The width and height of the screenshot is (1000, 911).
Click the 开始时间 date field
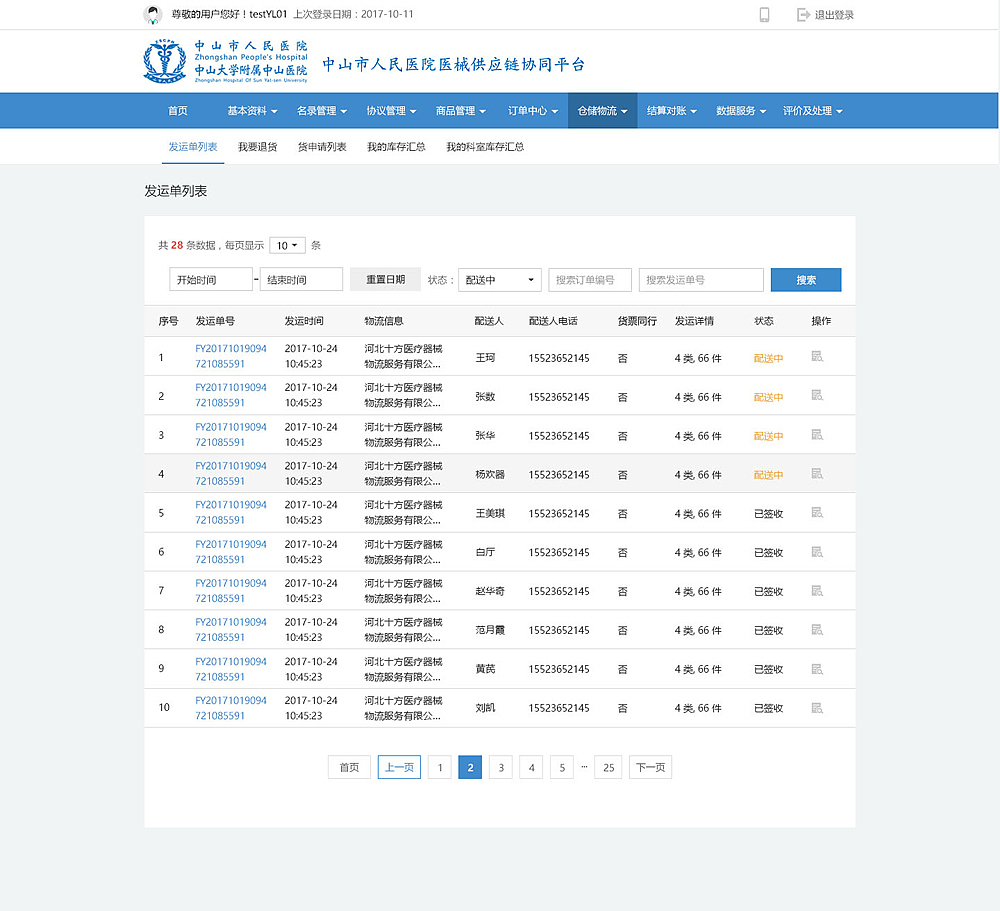tap(211, 279)
